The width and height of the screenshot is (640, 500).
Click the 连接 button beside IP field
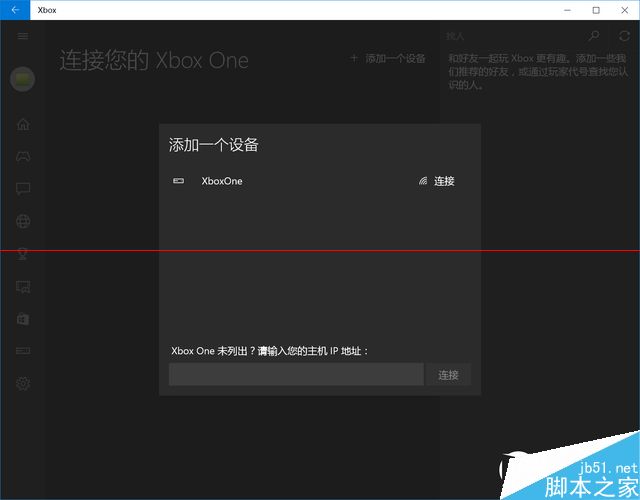click(x=449, y=375)
